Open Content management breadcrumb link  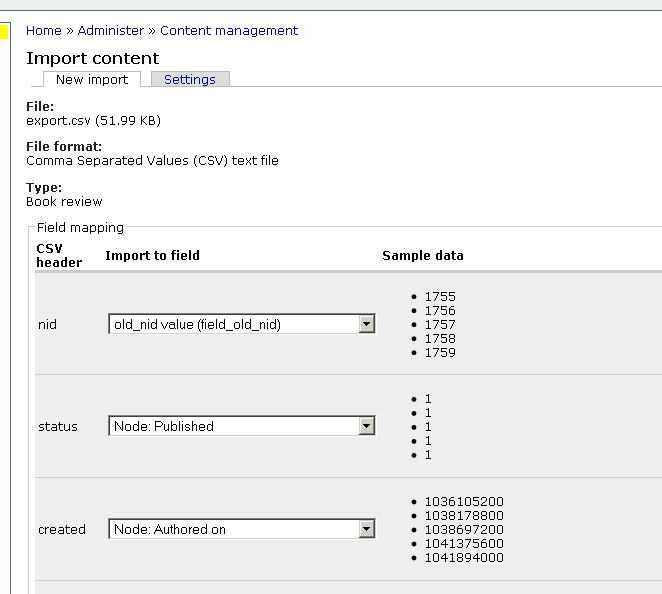coord(229,31)
